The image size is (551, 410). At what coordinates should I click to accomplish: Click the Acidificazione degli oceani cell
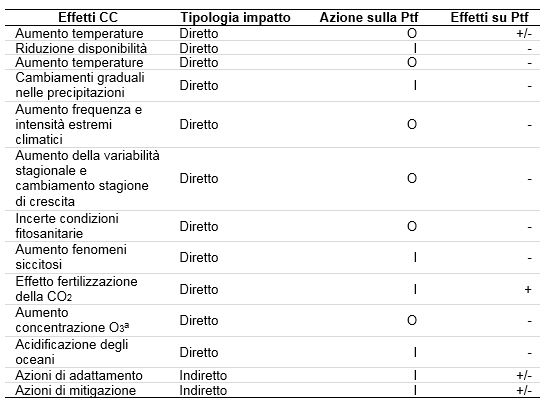[72, 352]
